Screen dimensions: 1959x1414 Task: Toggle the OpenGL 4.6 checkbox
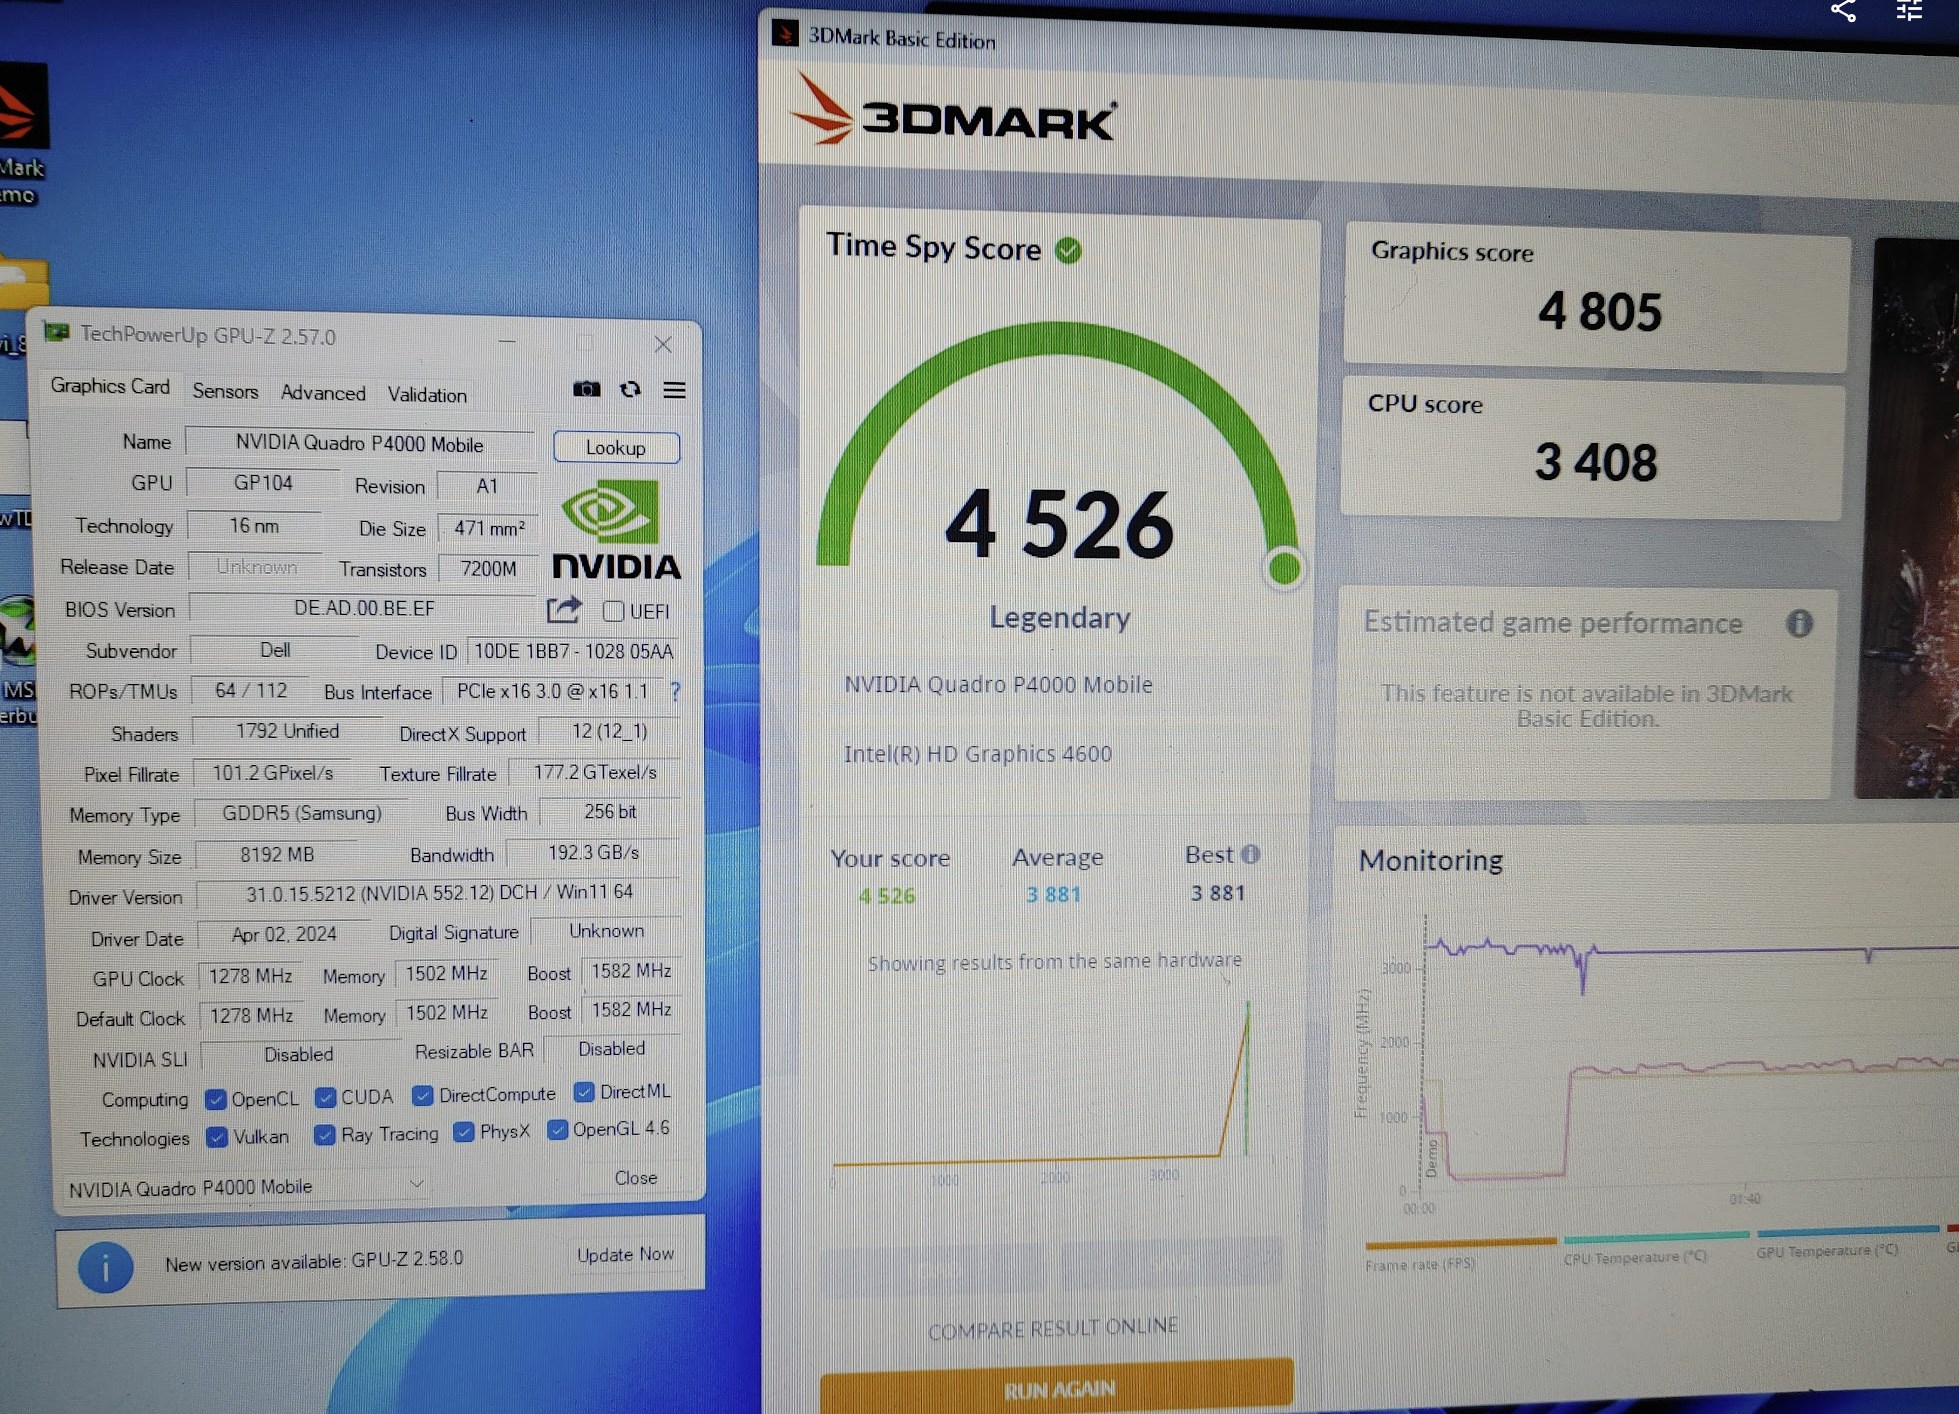pyautogui.click(x=557, y=1130)
